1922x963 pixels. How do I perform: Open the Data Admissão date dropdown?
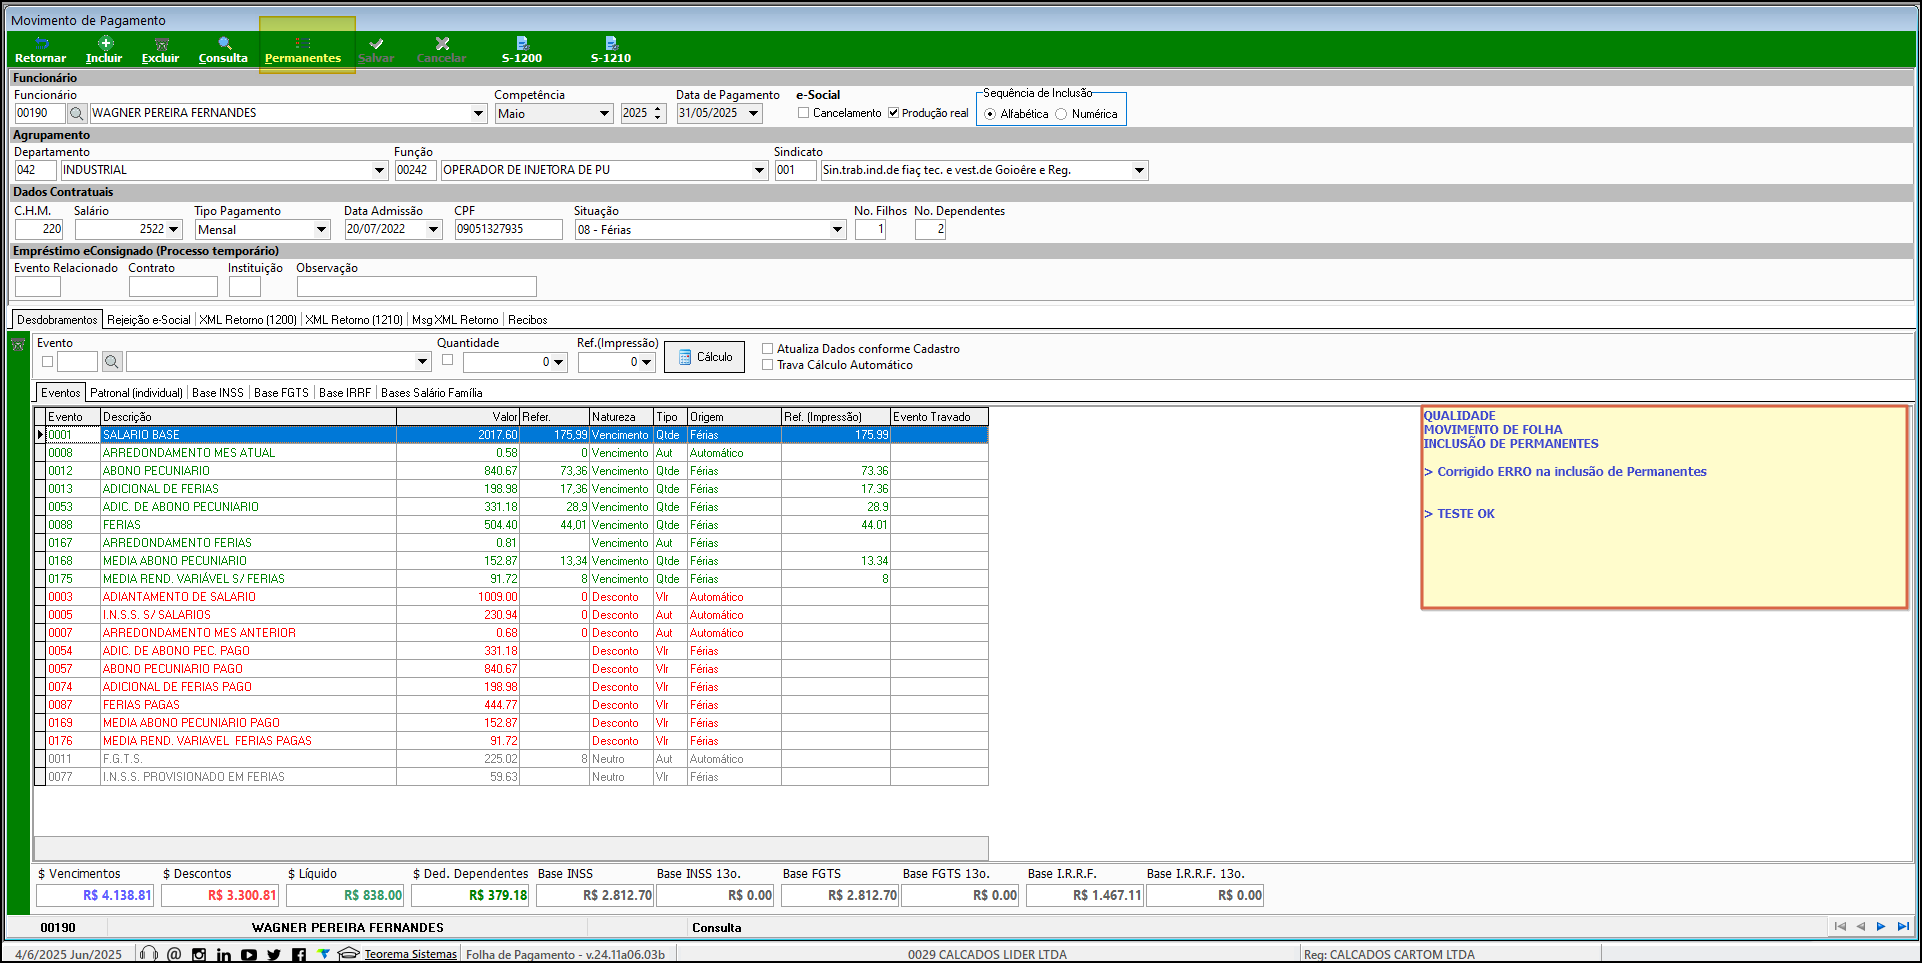click(x=433, y=229)
